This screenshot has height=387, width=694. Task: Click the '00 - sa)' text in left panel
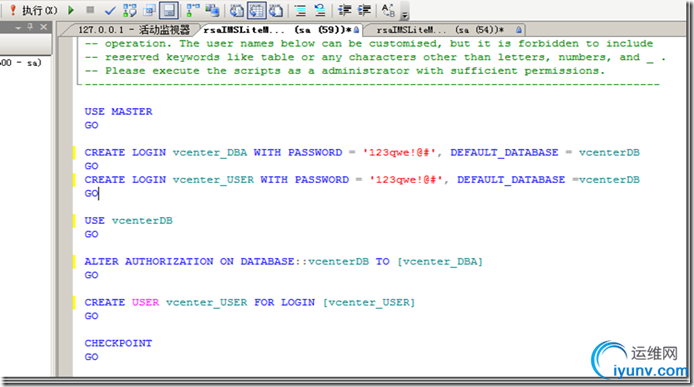tap(20, 63)
